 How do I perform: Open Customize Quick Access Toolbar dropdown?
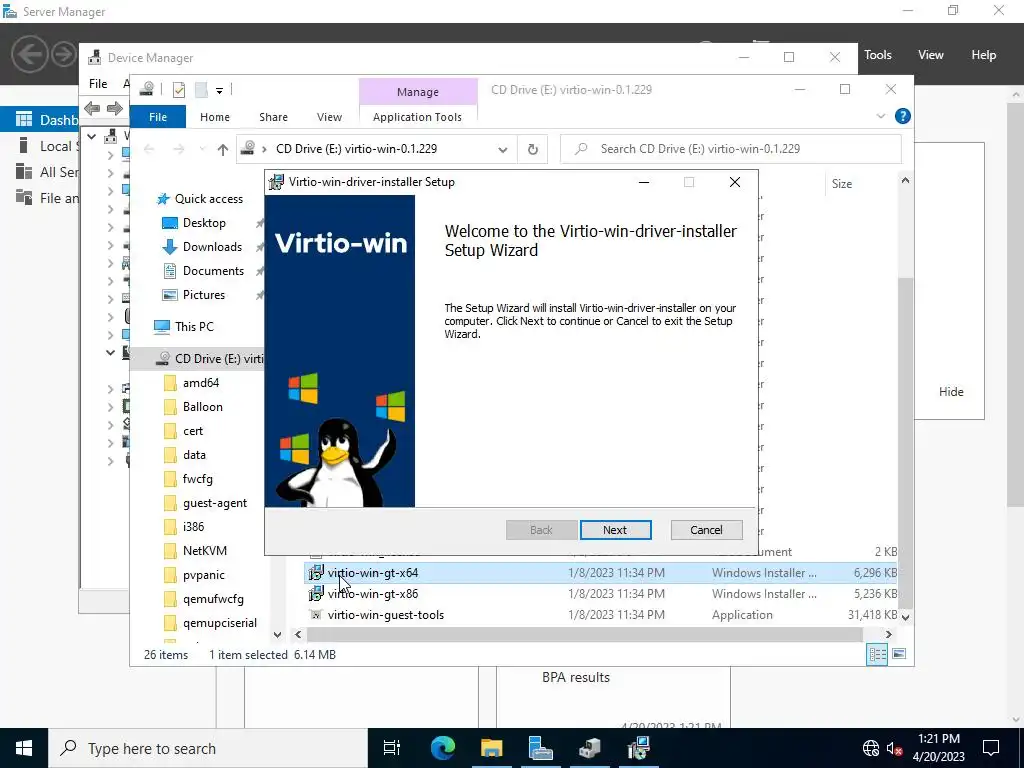tap(219, 90)
